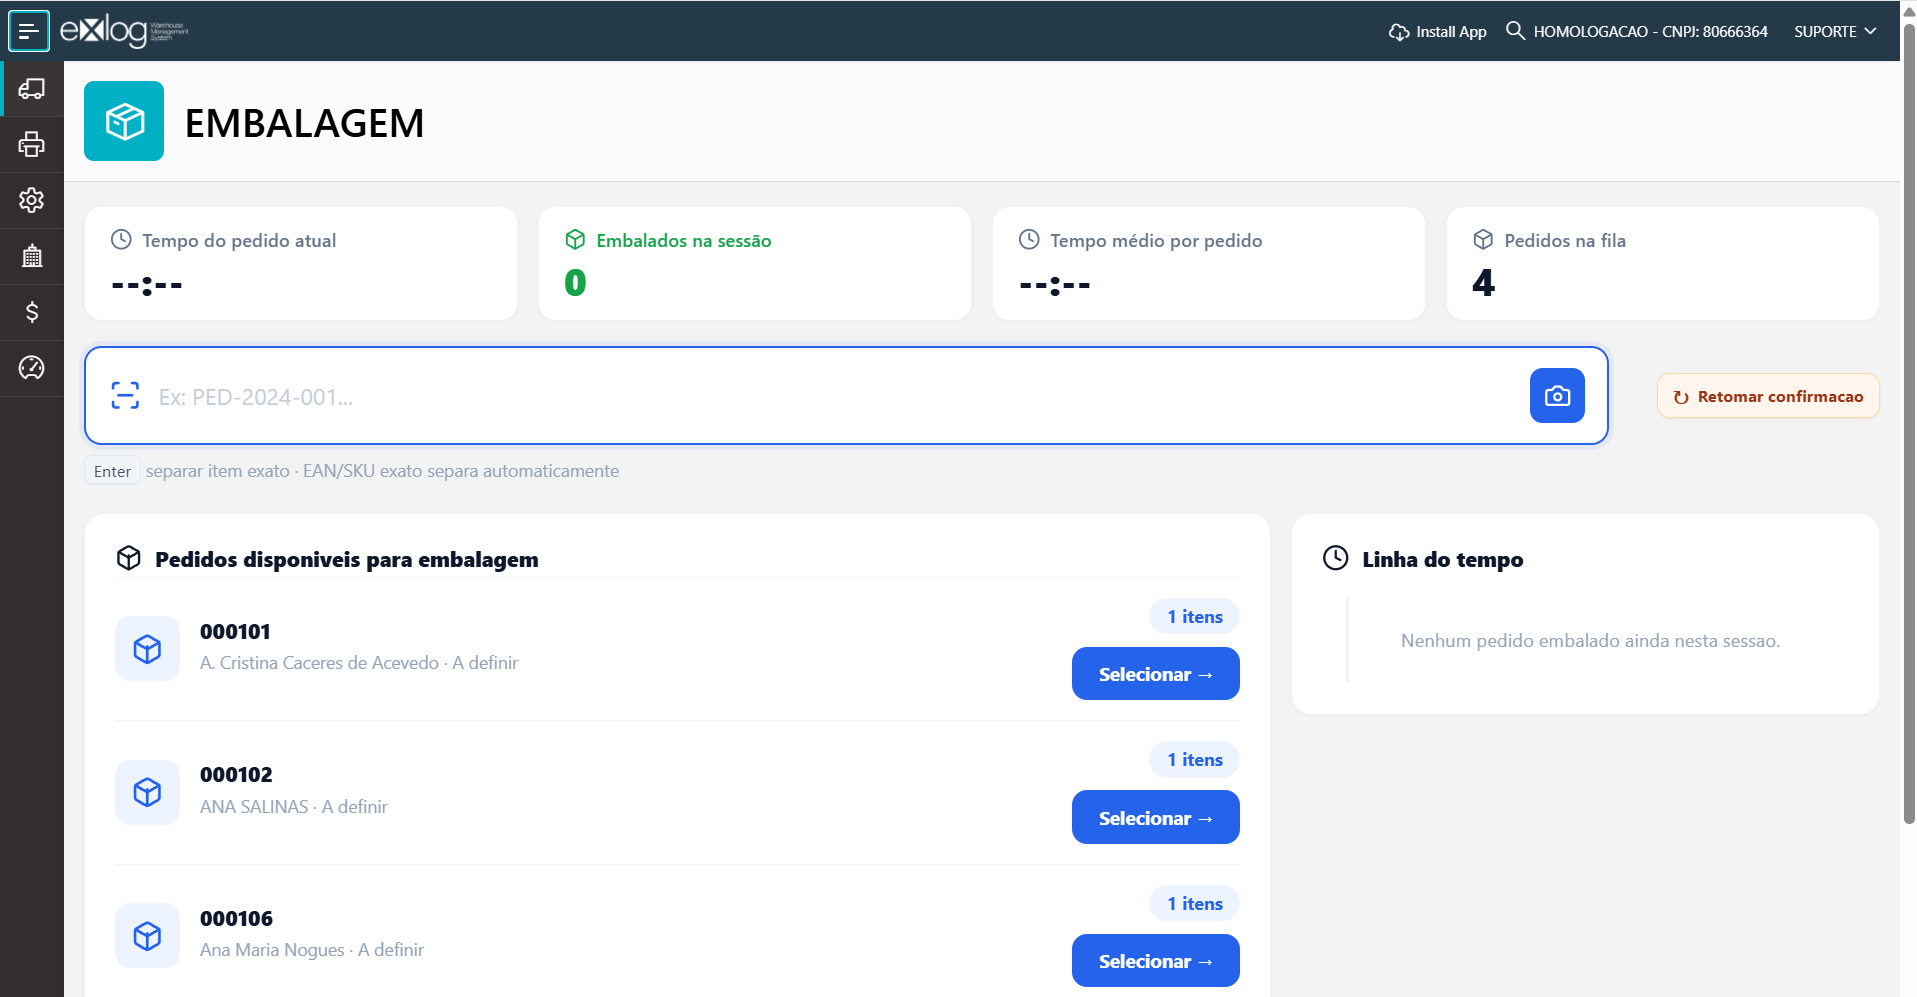Click HOMOLOGACAO - CNPJ: 80666364 text
The height and width of the screenshot is (997, 1917).
pyautogui.click(x=1650, y=32)
